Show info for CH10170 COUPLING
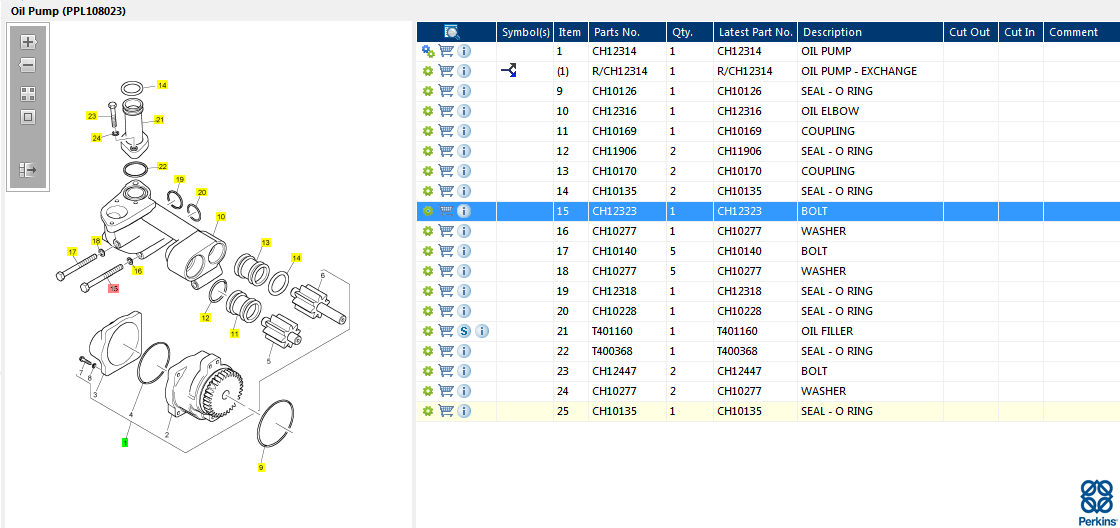This screenshot has width=1120, height=528. 464,171
